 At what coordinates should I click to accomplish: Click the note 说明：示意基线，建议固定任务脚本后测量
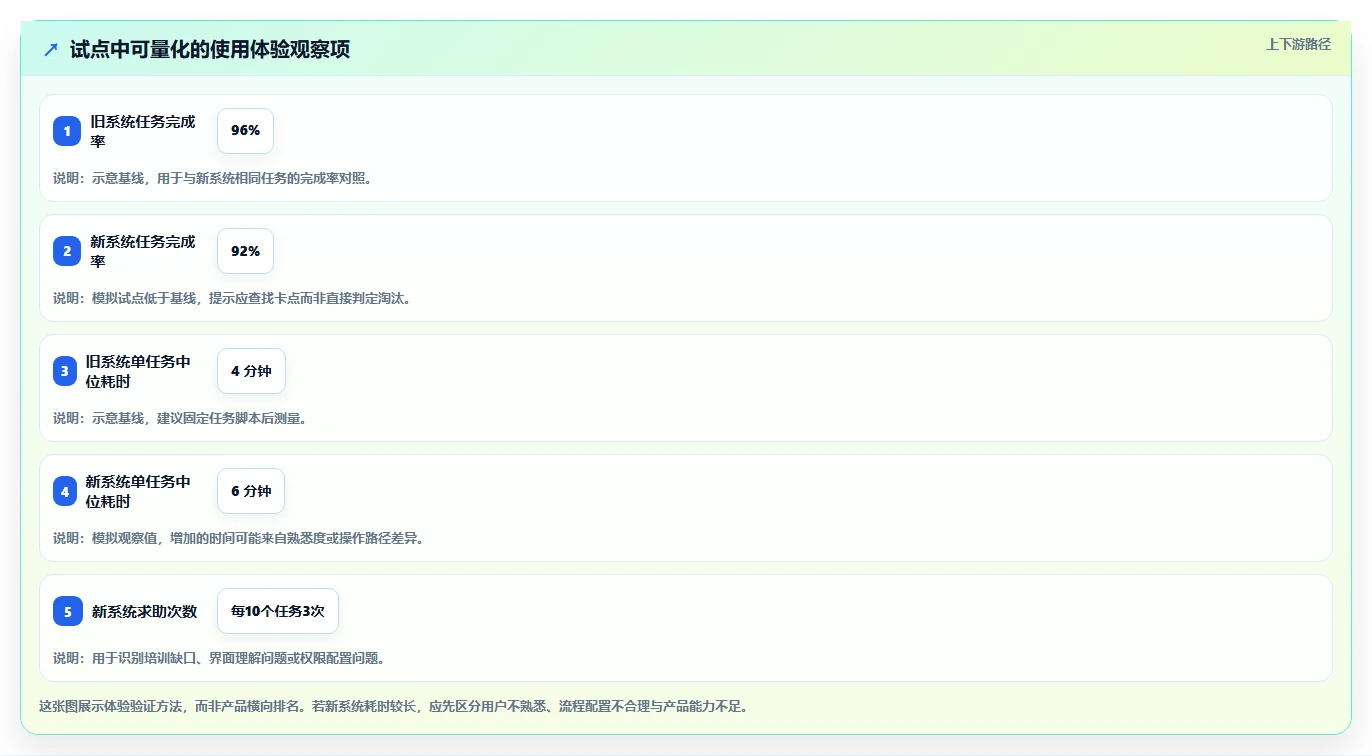point(180,418)
